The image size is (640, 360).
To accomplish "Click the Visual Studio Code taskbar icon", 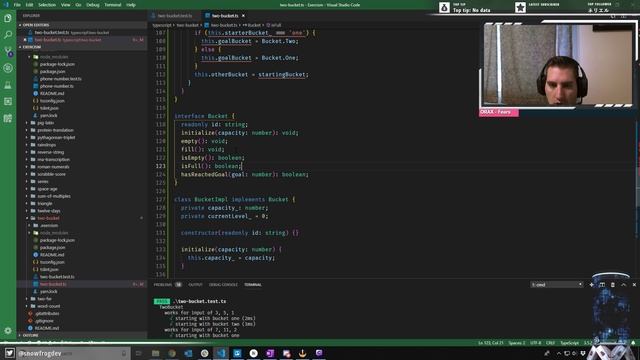I will (x=221, y=353).
